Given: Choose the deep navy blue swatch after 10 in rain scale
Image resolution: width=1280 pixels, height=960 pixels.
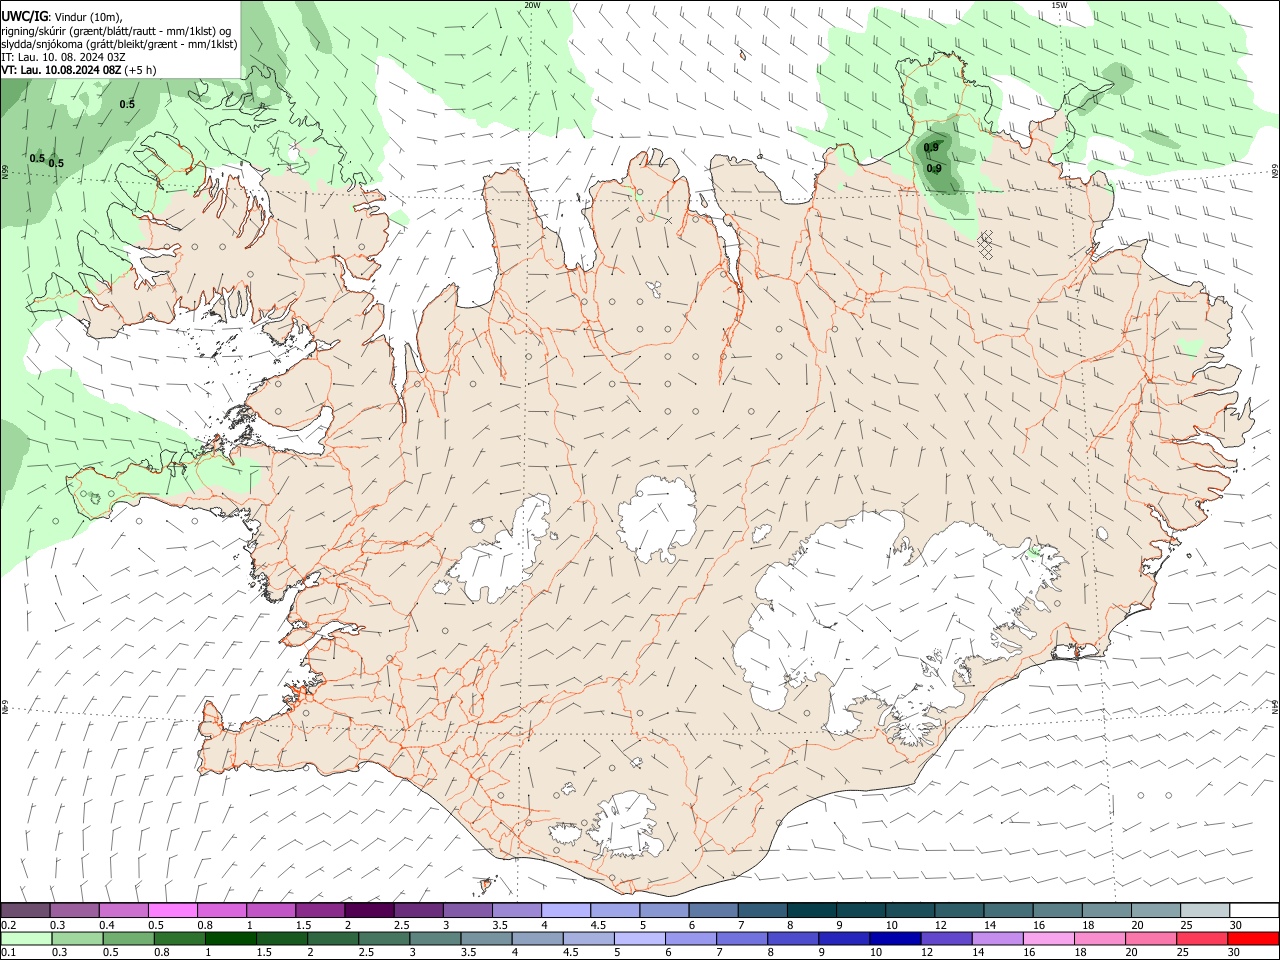Looking at the screenshot, I should point(895,938).
